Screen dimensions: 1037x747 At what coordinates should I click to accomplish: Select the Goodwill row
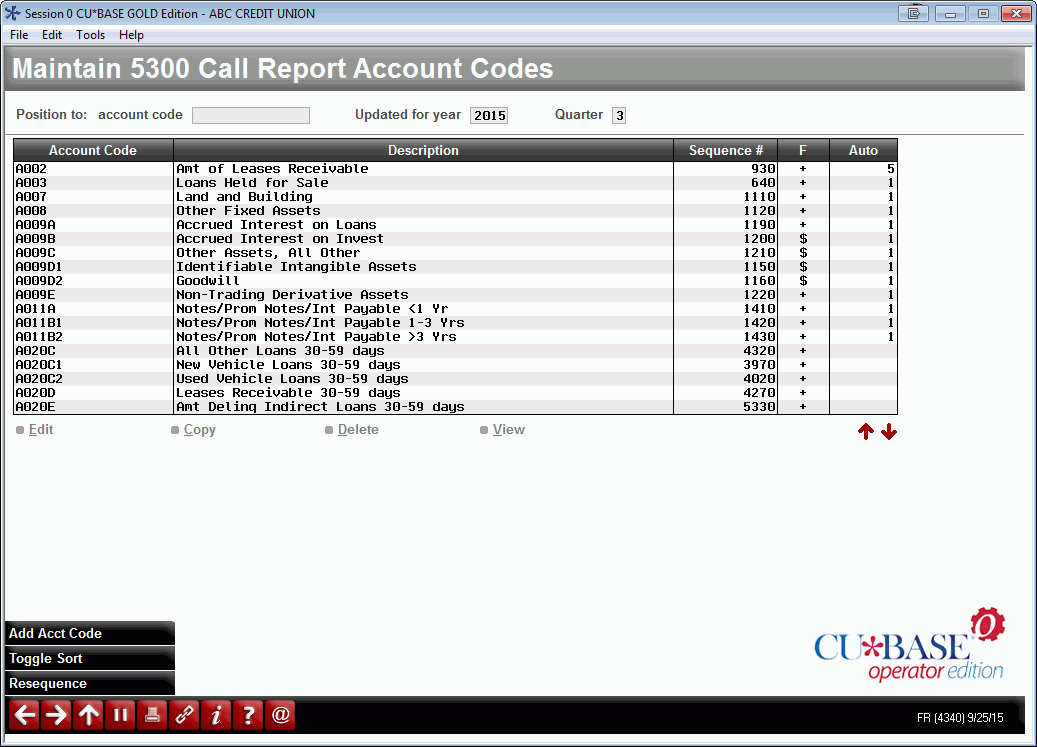[455, 281]
